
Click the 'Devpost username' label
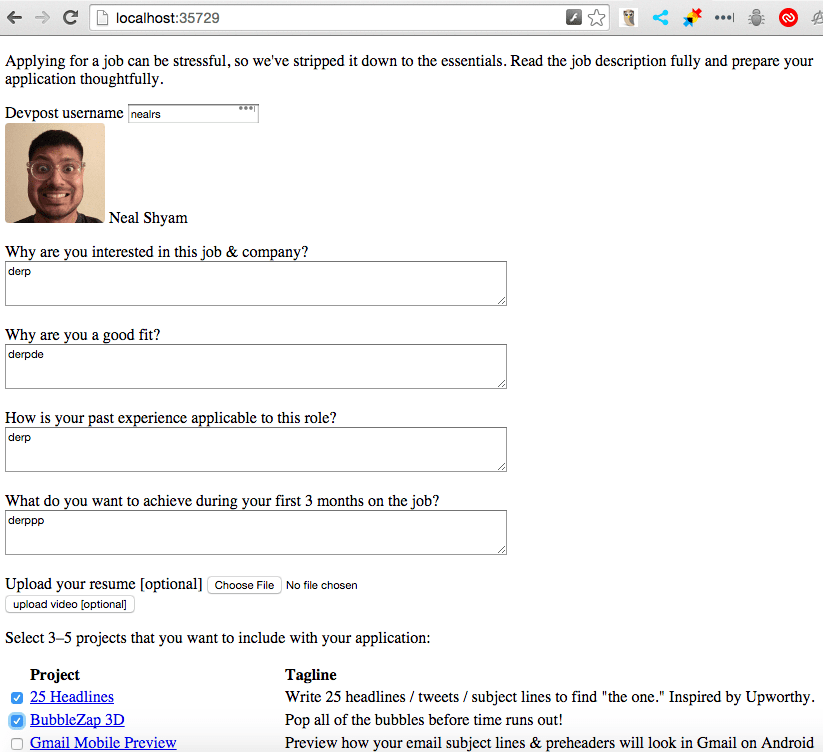tap(64, 113)
